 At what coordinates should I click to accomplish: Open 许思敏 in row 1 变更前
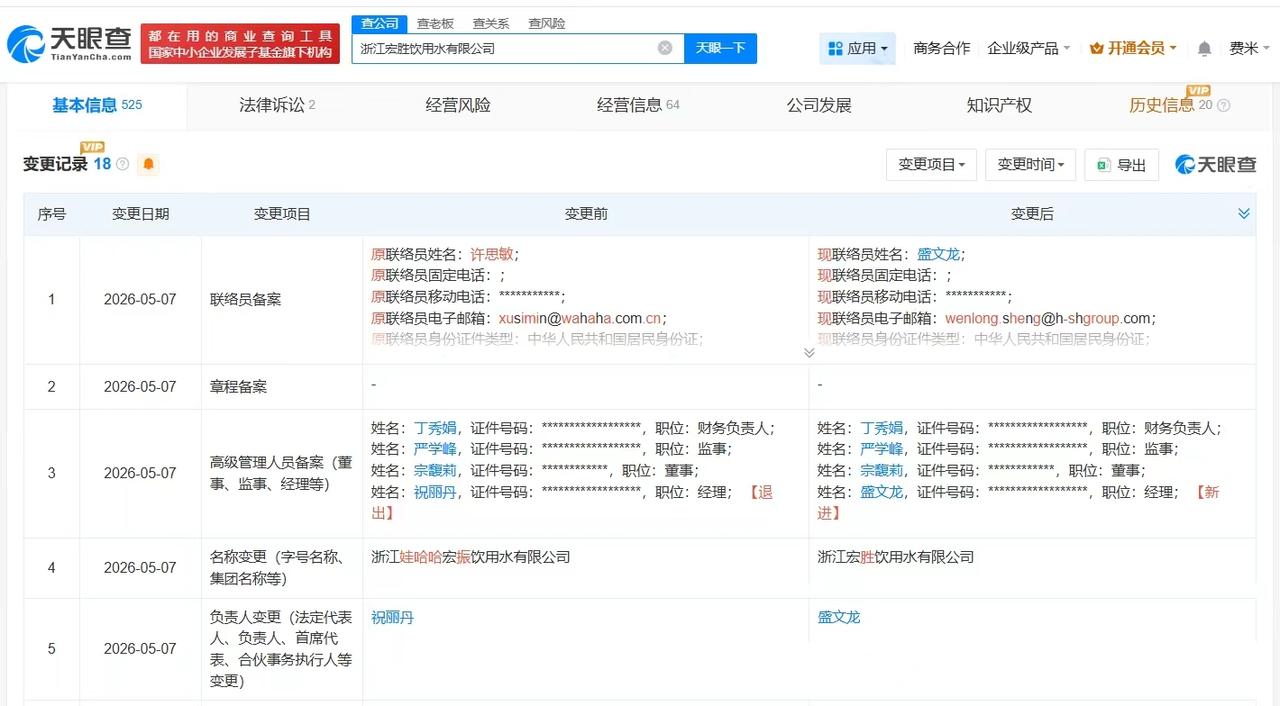pos(491,254)
